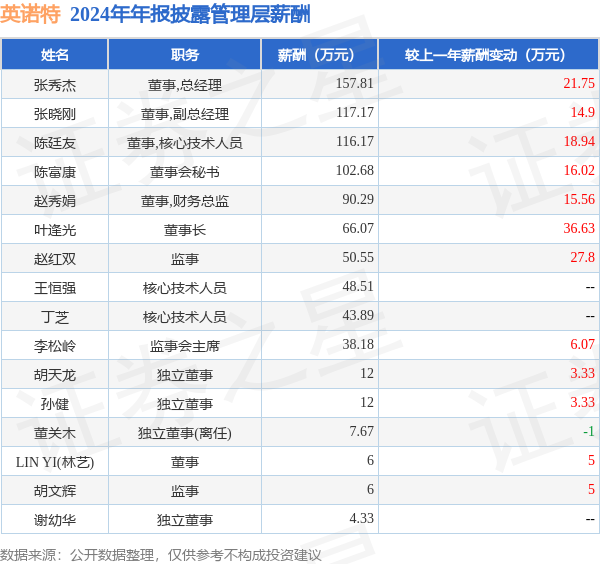
Task: Click the position cell 董事,财务总监
Action: (x=185, y=200)
